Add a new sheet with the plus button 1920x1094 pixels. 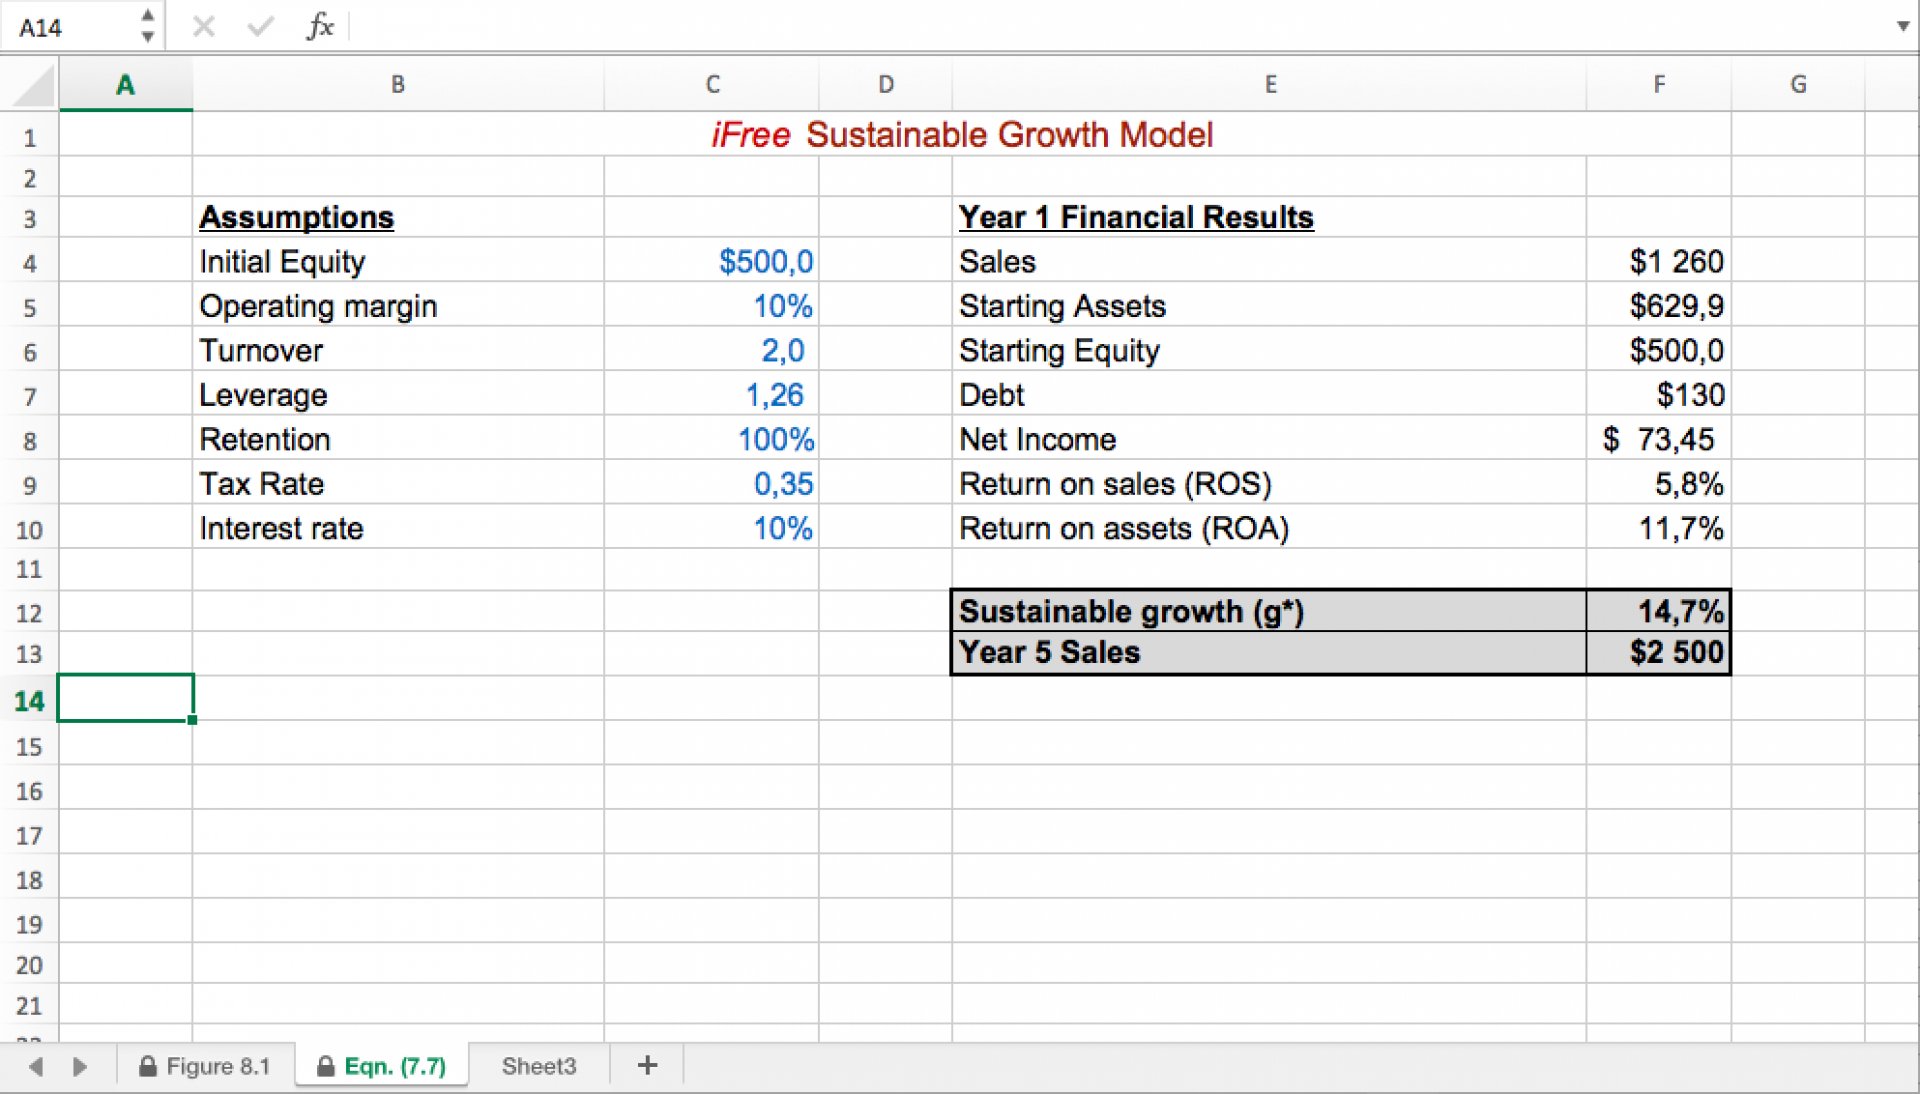click(x=647, y=1066)
